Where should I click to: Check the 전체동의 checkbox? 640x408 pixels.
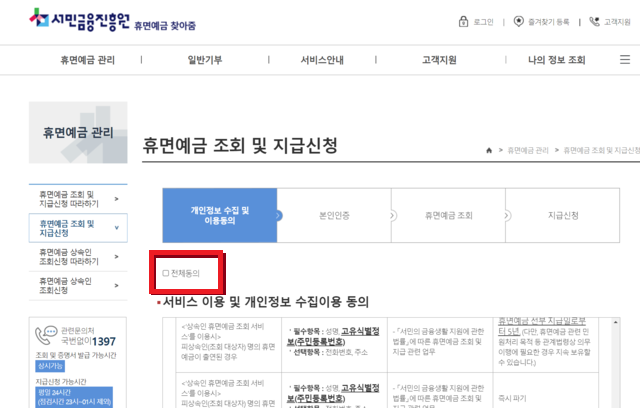[166, 273]
